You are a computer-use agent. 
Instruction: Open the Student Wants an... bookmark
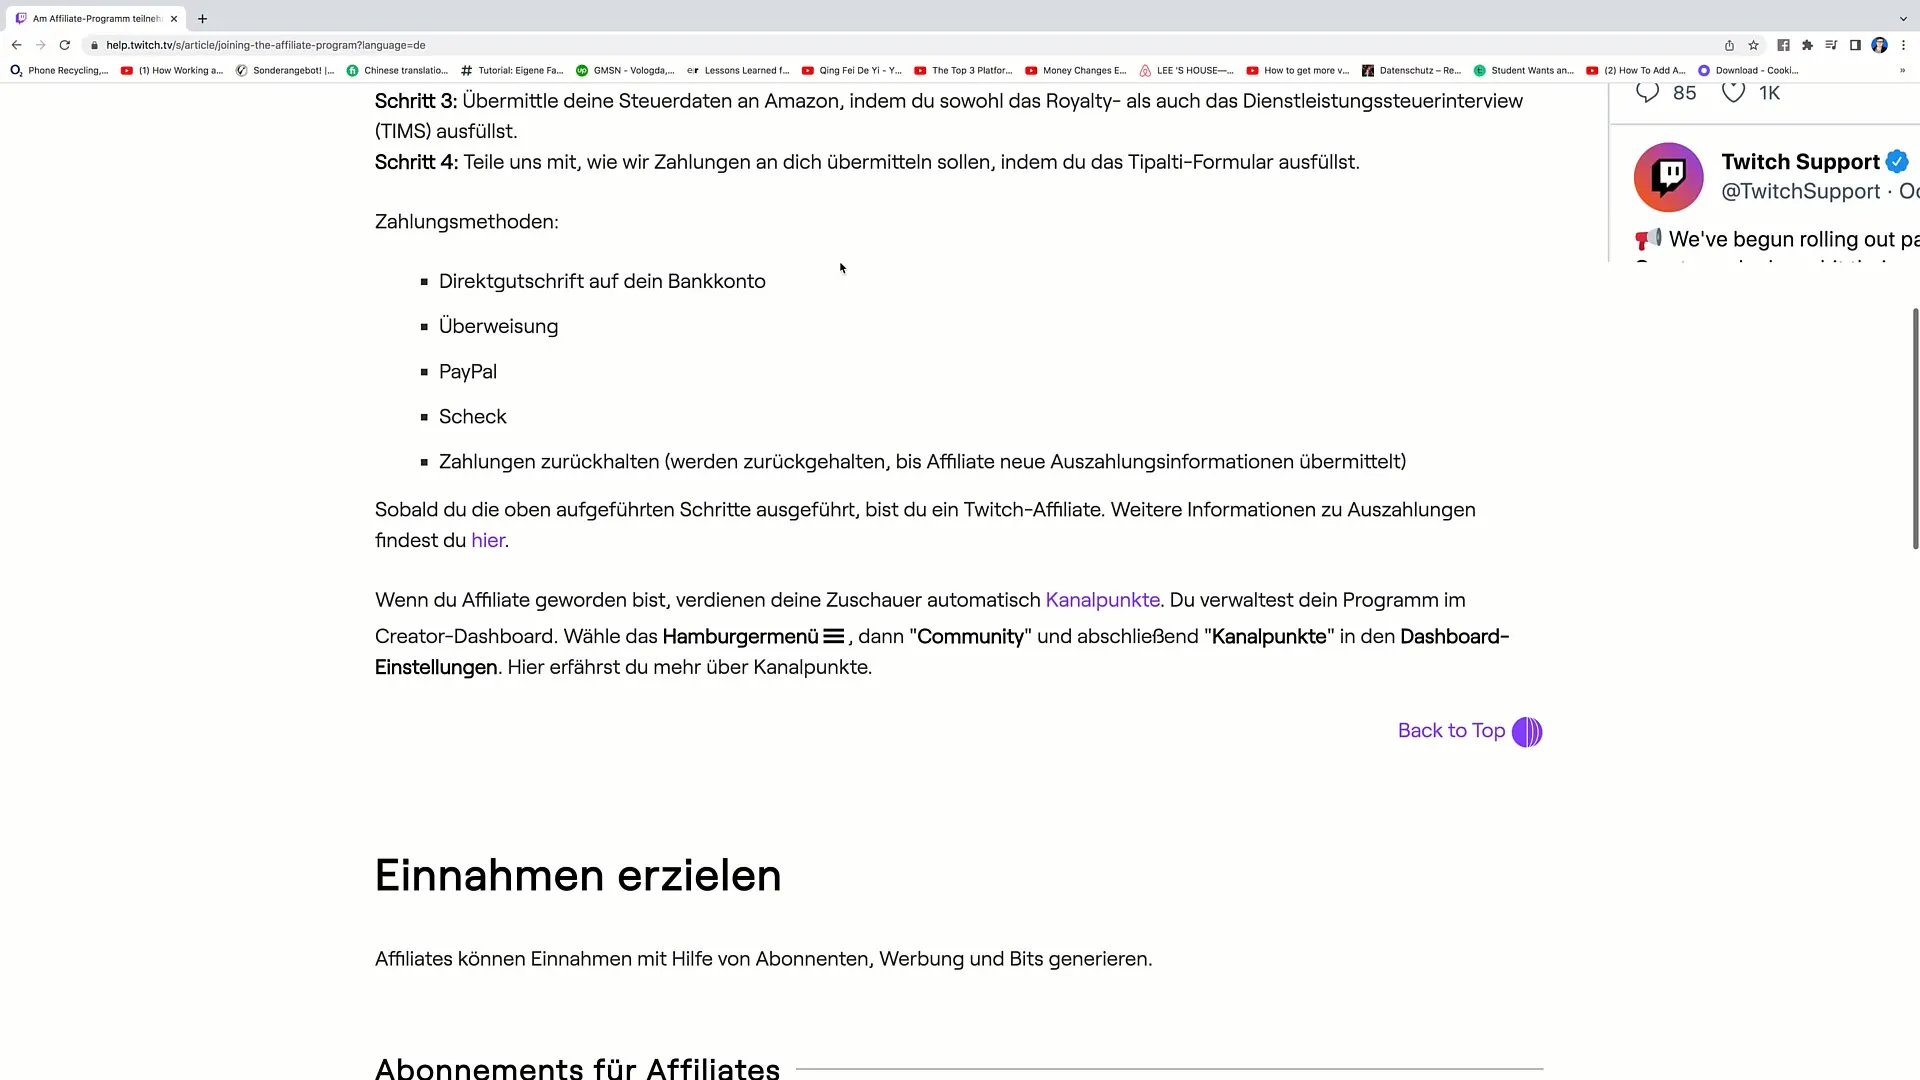1524,71
